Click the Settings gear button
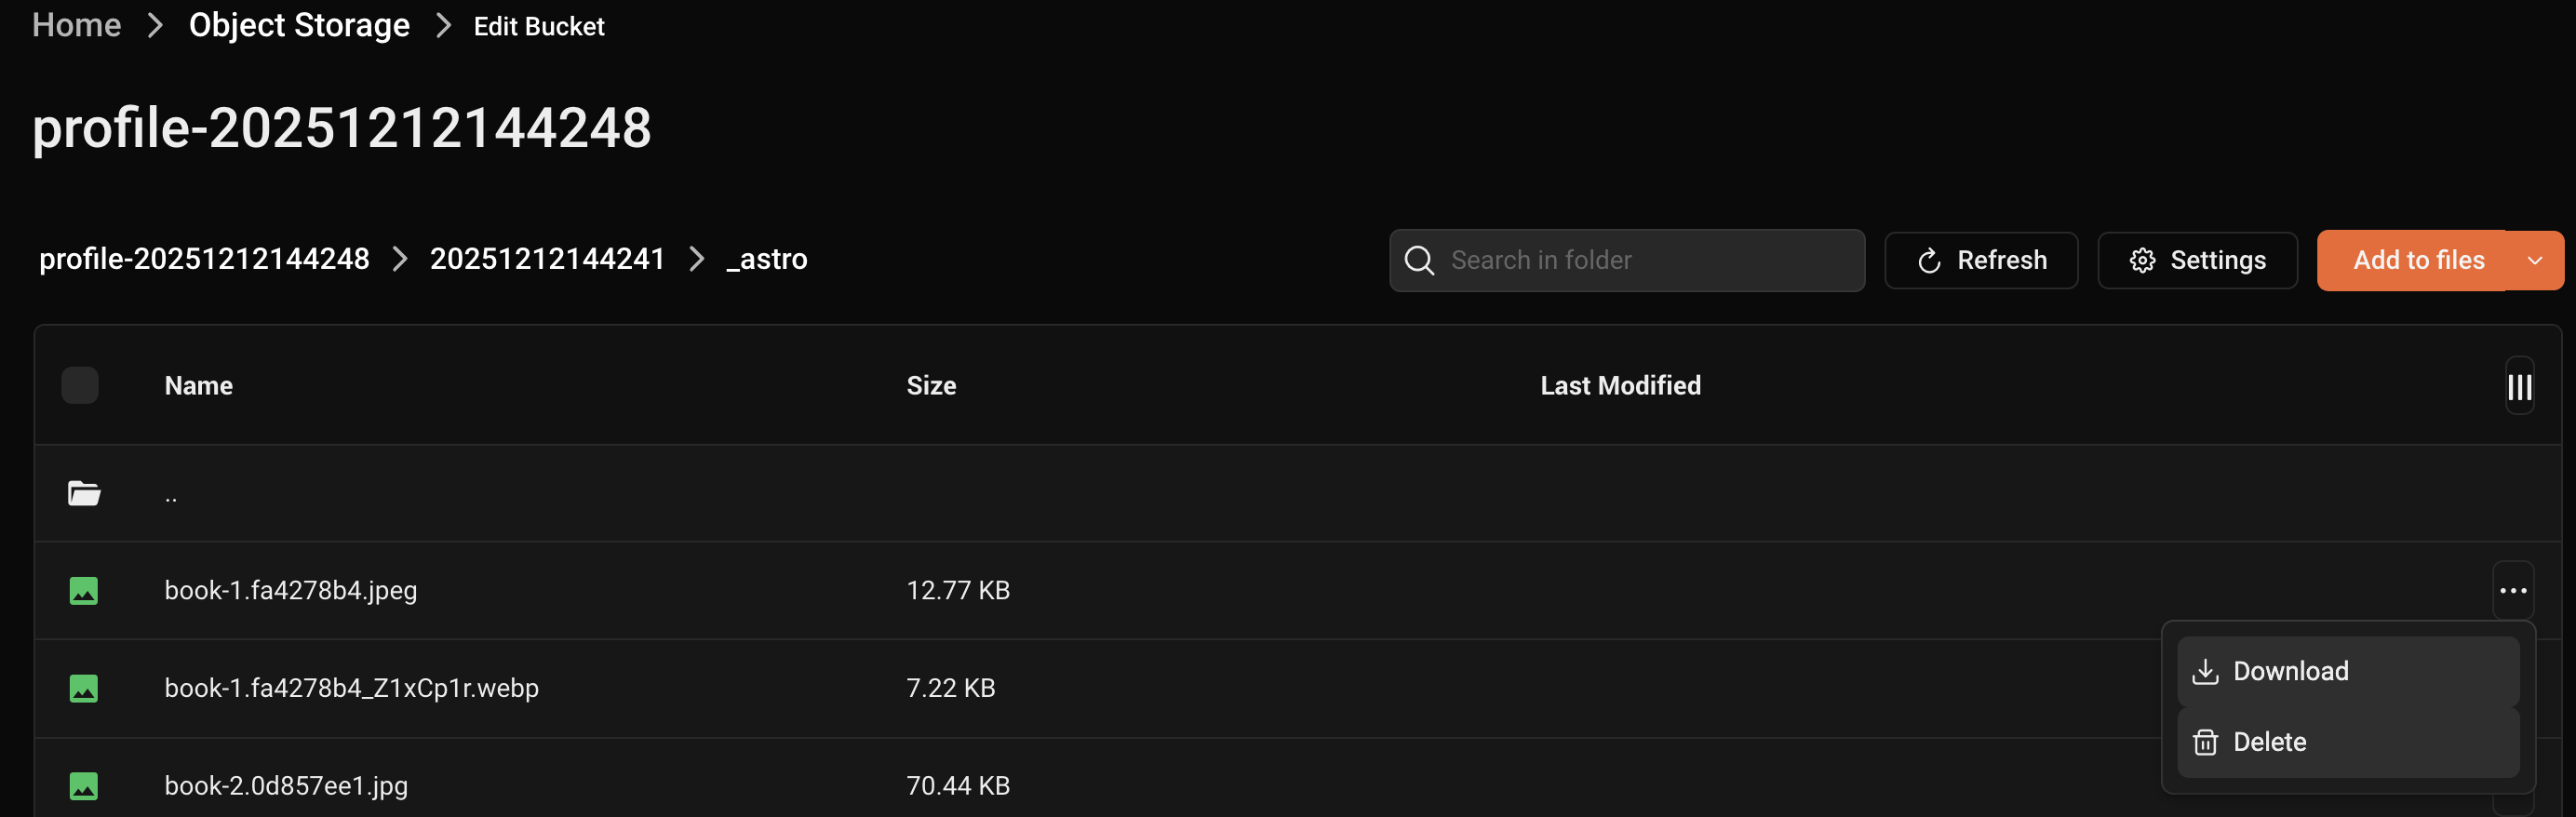Viewport: 2576px width, 817px height. point(2196,261)
